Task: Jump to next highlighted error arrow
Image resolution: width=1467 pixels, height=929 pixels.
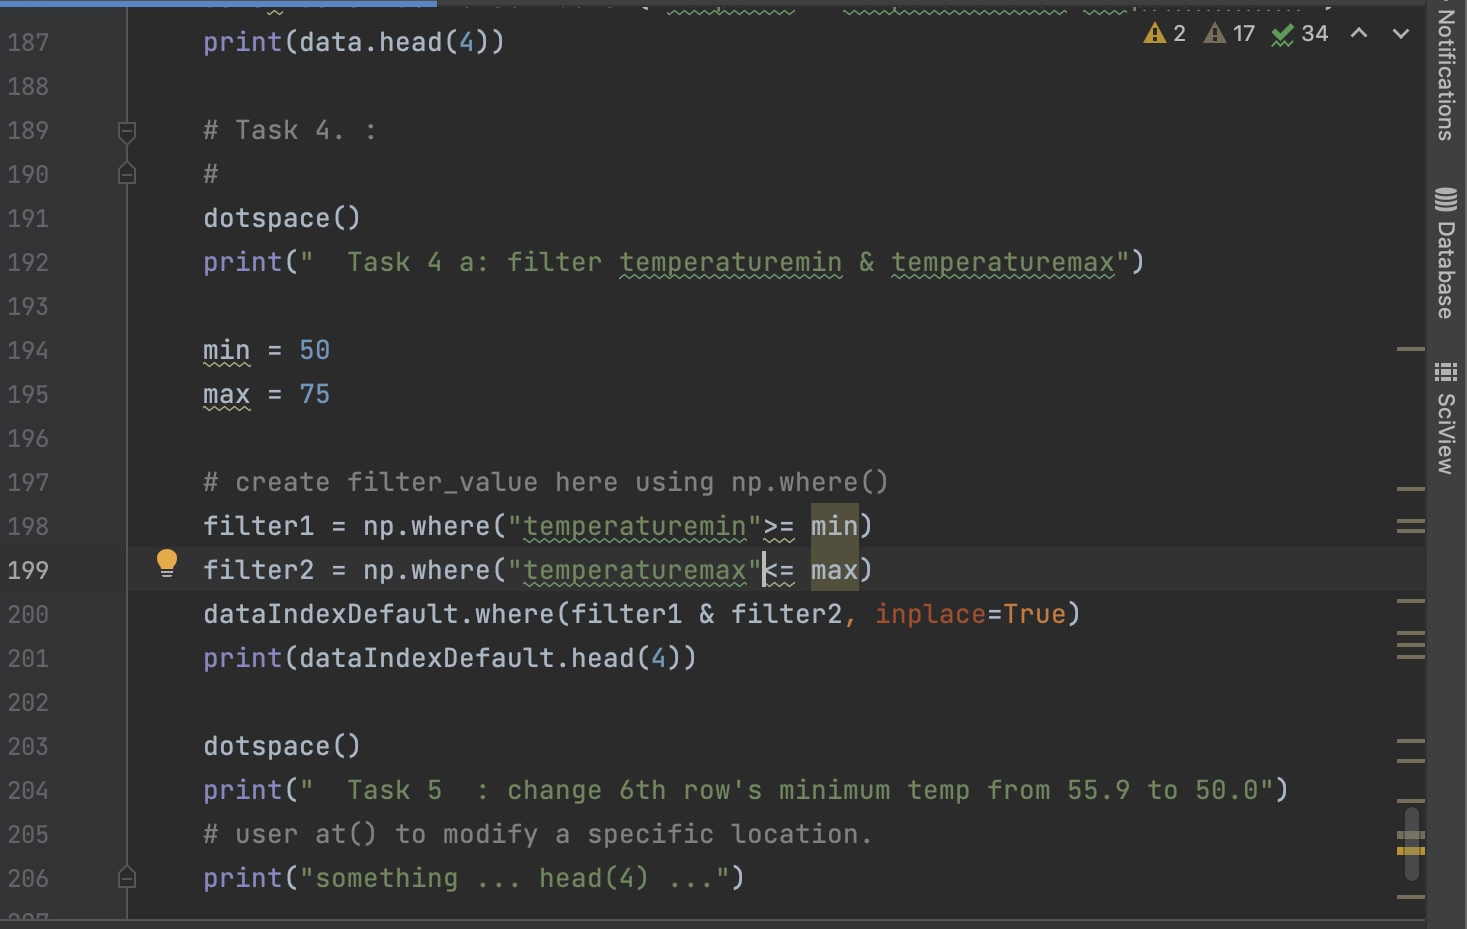Action: click(x=1401, y=33)
